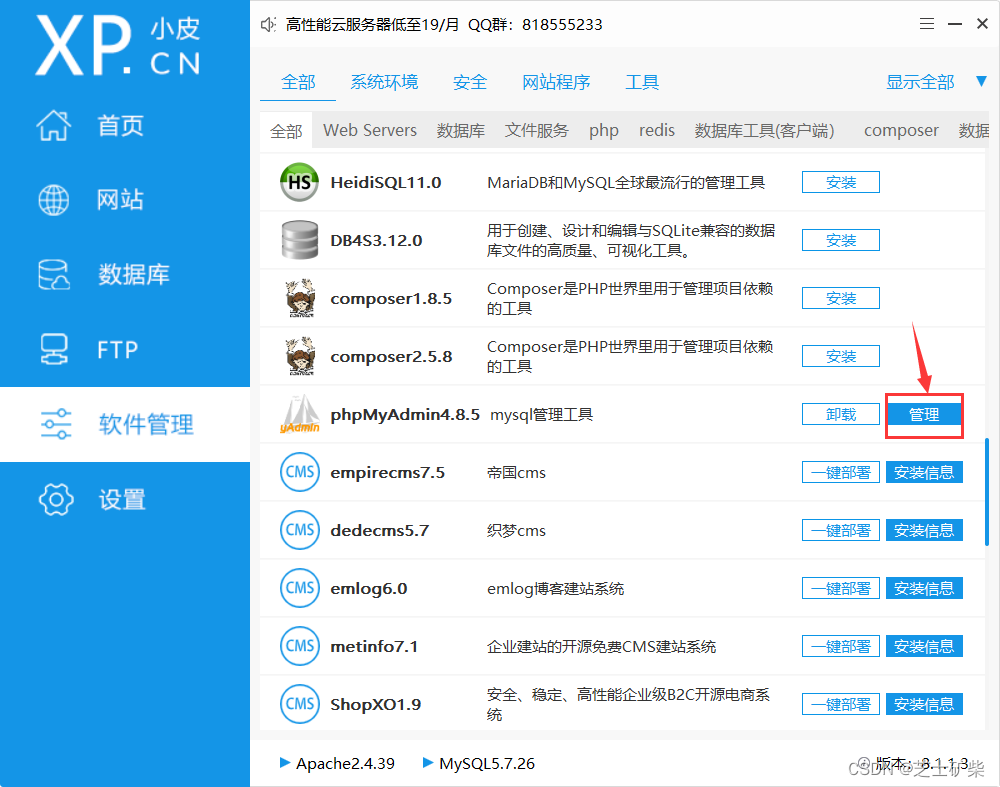
Task: Click the 设置 sidebar label
Action: [122, 499]
